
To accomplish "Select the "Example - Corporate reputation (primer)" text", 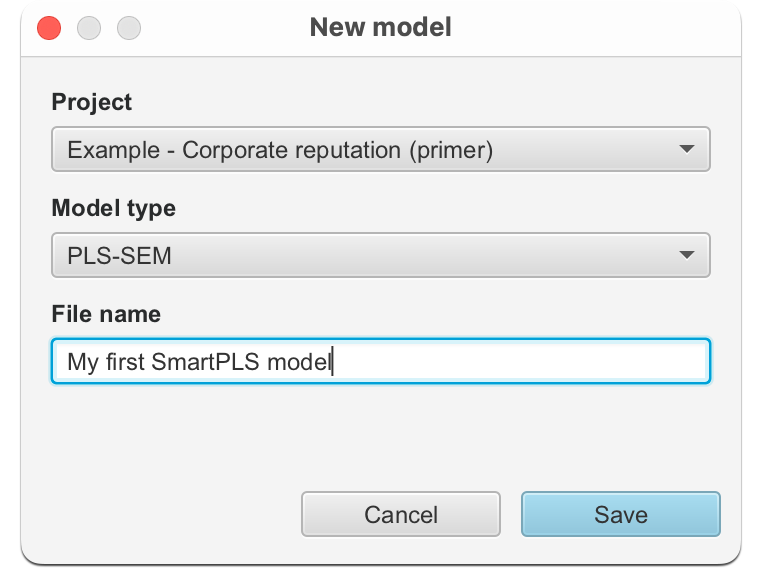I will (280, 151).
